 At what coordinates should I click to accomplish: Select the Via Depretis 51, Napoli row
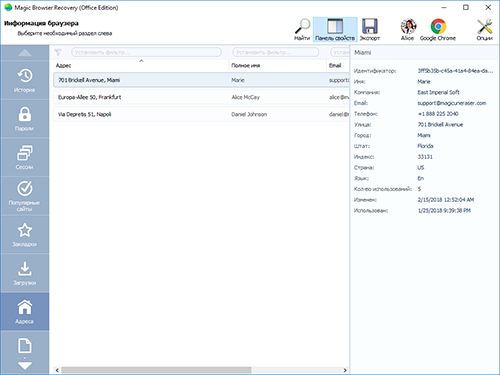pyautogui.click(x=201, y=114)
